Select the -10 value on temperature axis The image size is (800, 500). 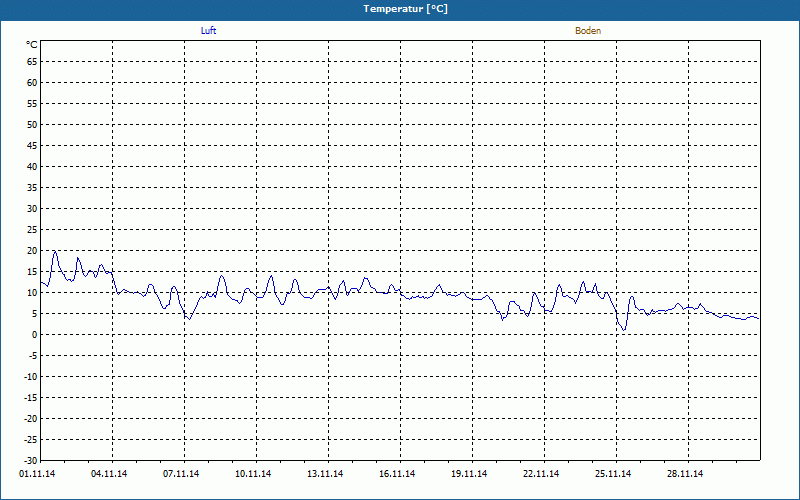tap(31, 377)
